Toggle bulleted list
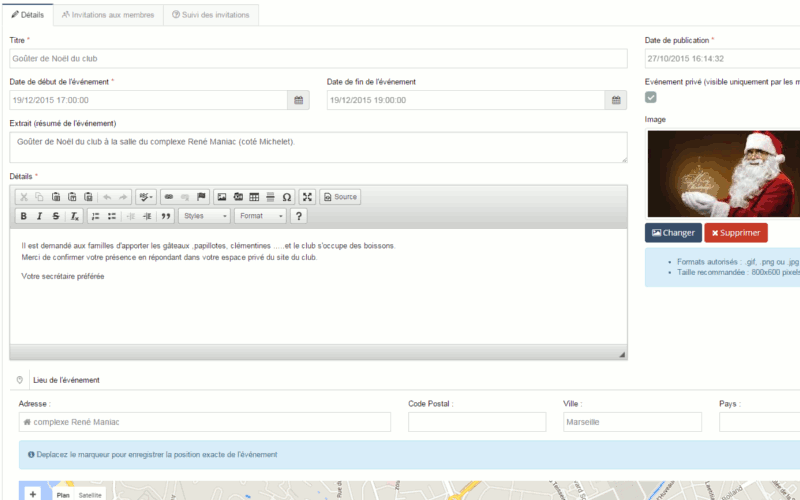 pyautogui.click(x=112, y=216)
